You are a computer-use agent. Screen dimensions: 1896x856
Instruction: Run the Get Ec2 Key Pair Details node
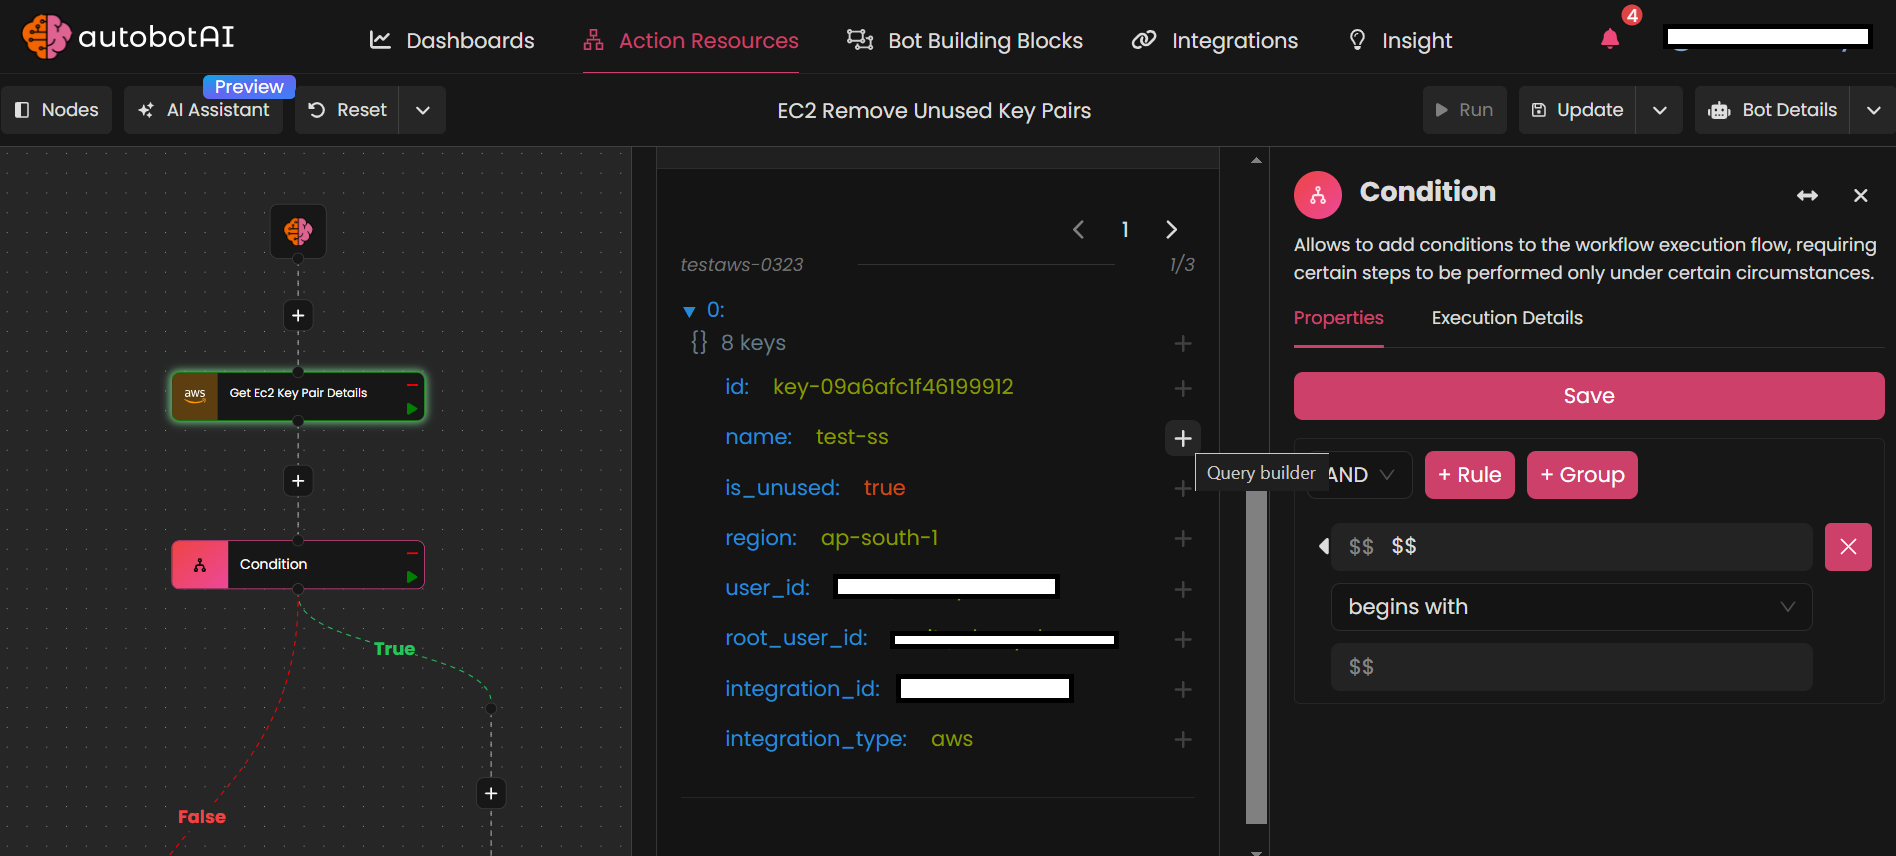tap(412, 409)
